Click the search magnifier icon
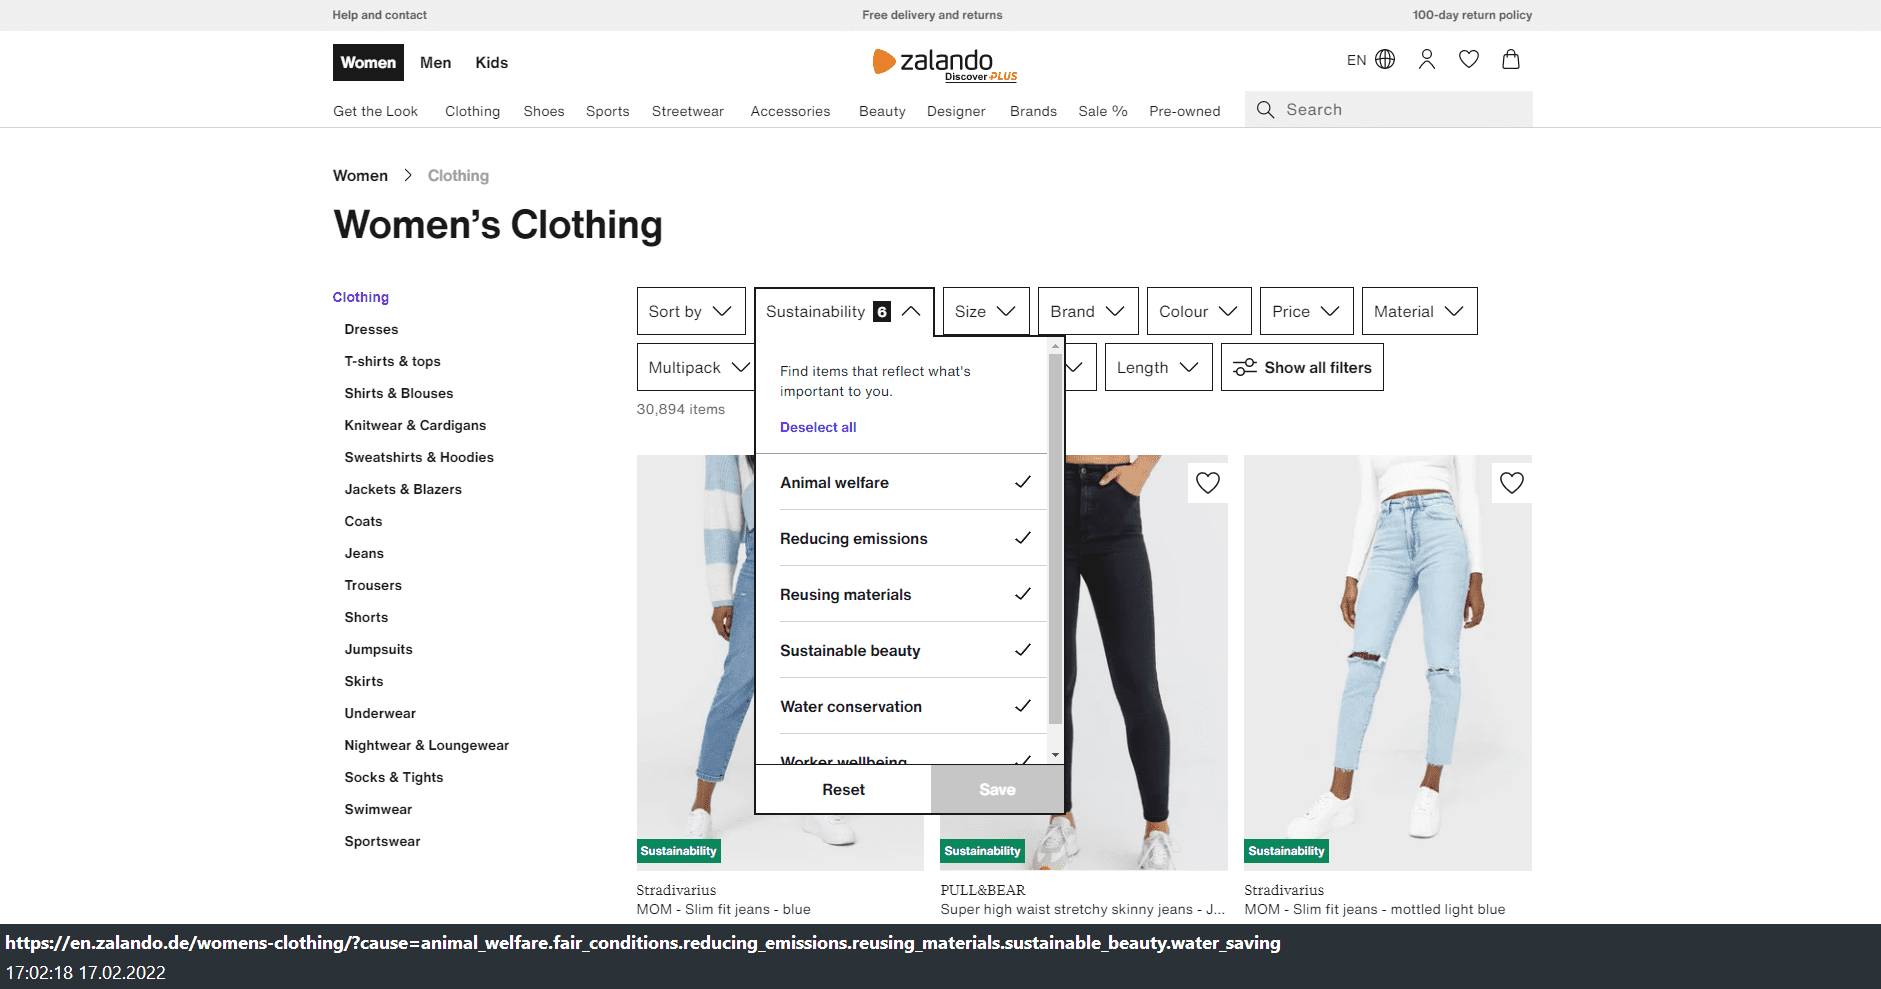Image resolution: width=1881 pixels, height=989 pixels. (1265, 110)
